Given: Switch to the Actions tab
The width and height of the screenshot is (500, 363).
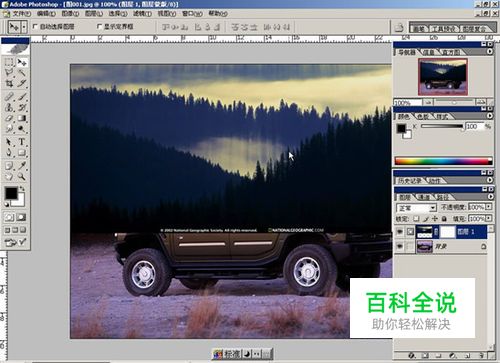Looking at the screenshot, I should [x=434, y=181].
